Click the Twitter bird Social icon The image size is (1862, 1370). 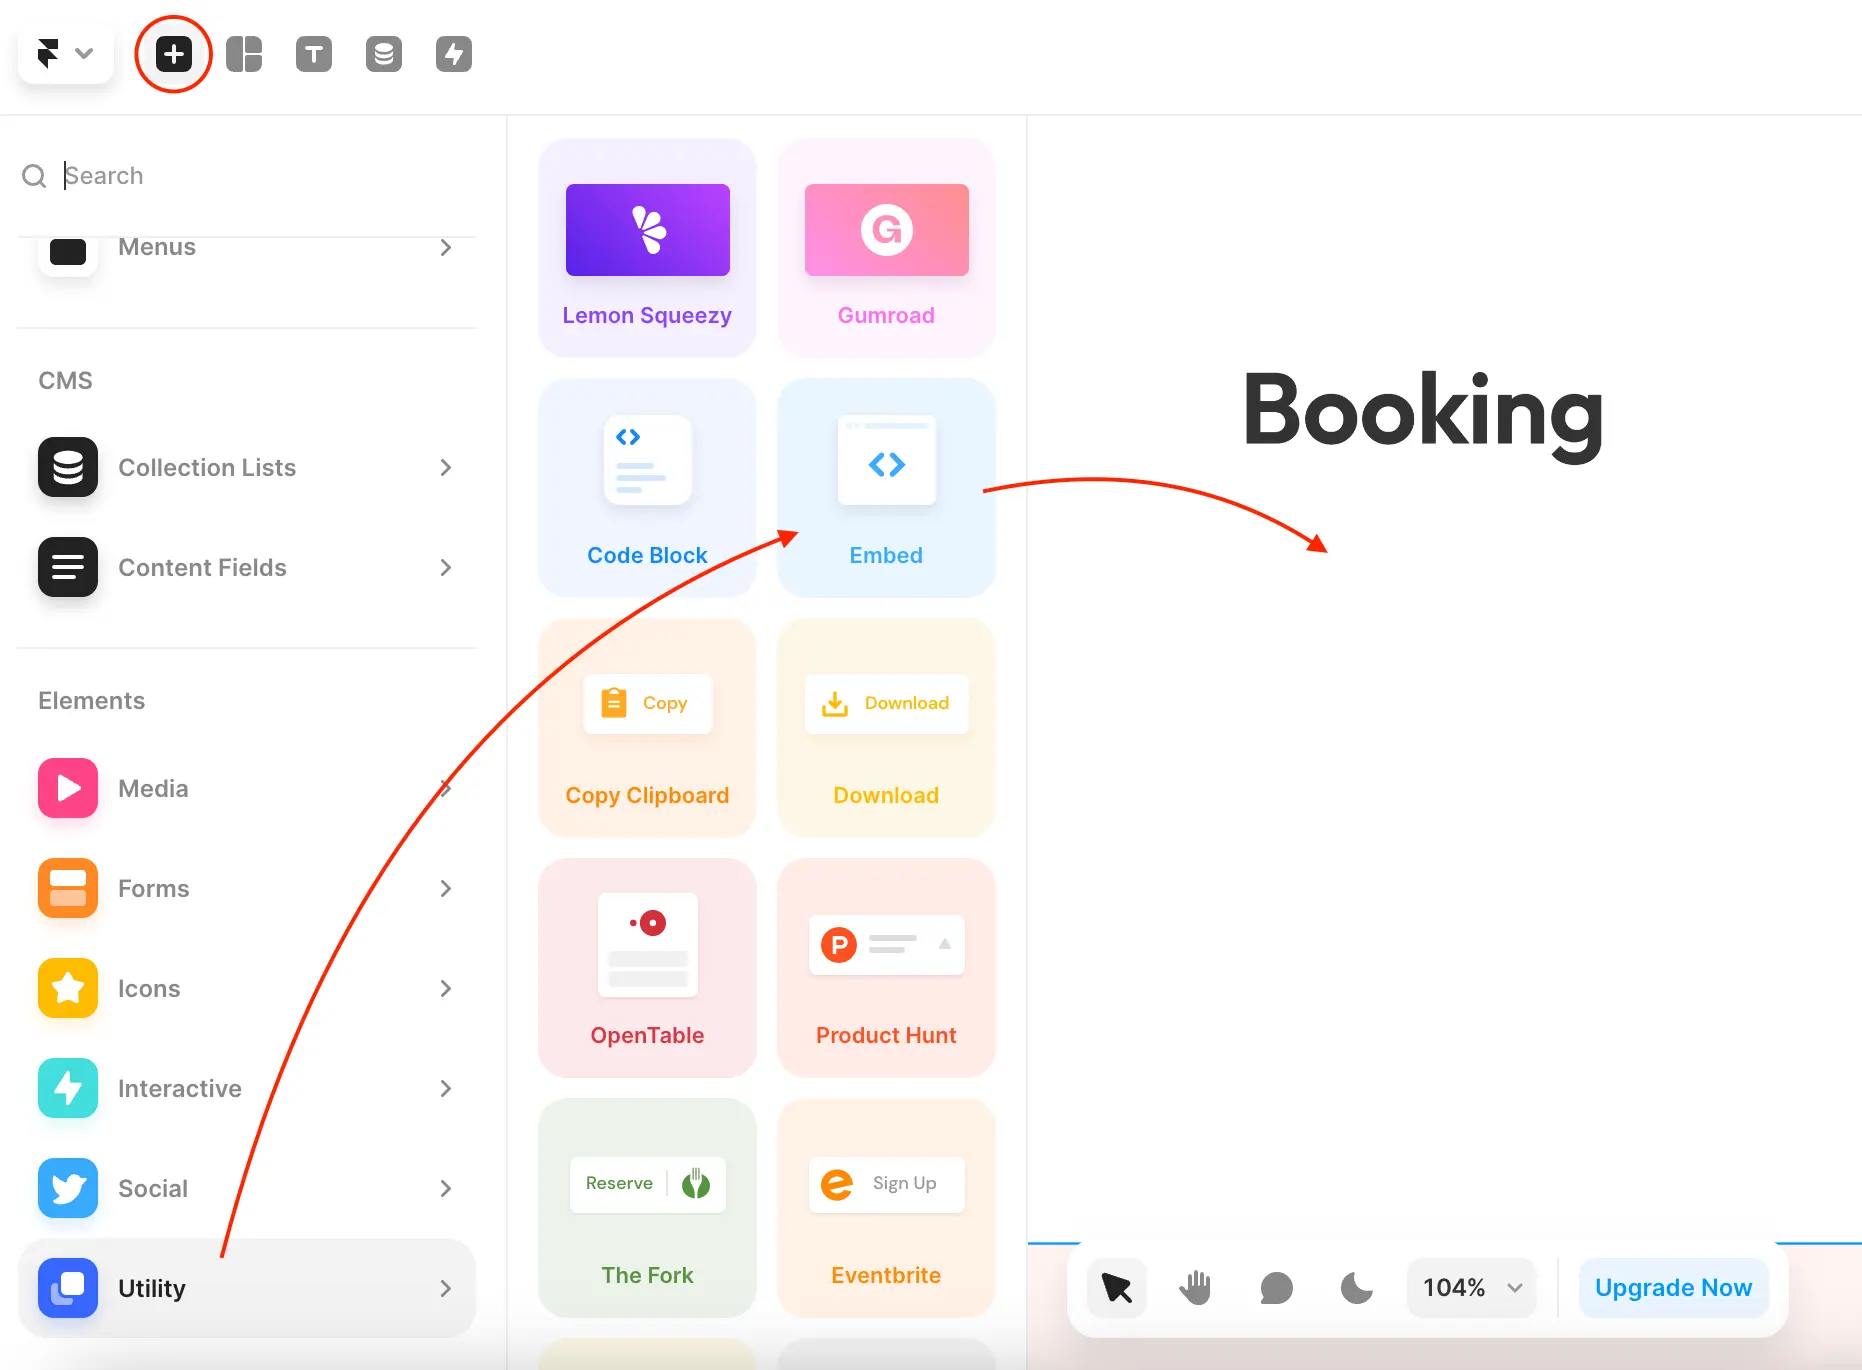(68, 1188)
